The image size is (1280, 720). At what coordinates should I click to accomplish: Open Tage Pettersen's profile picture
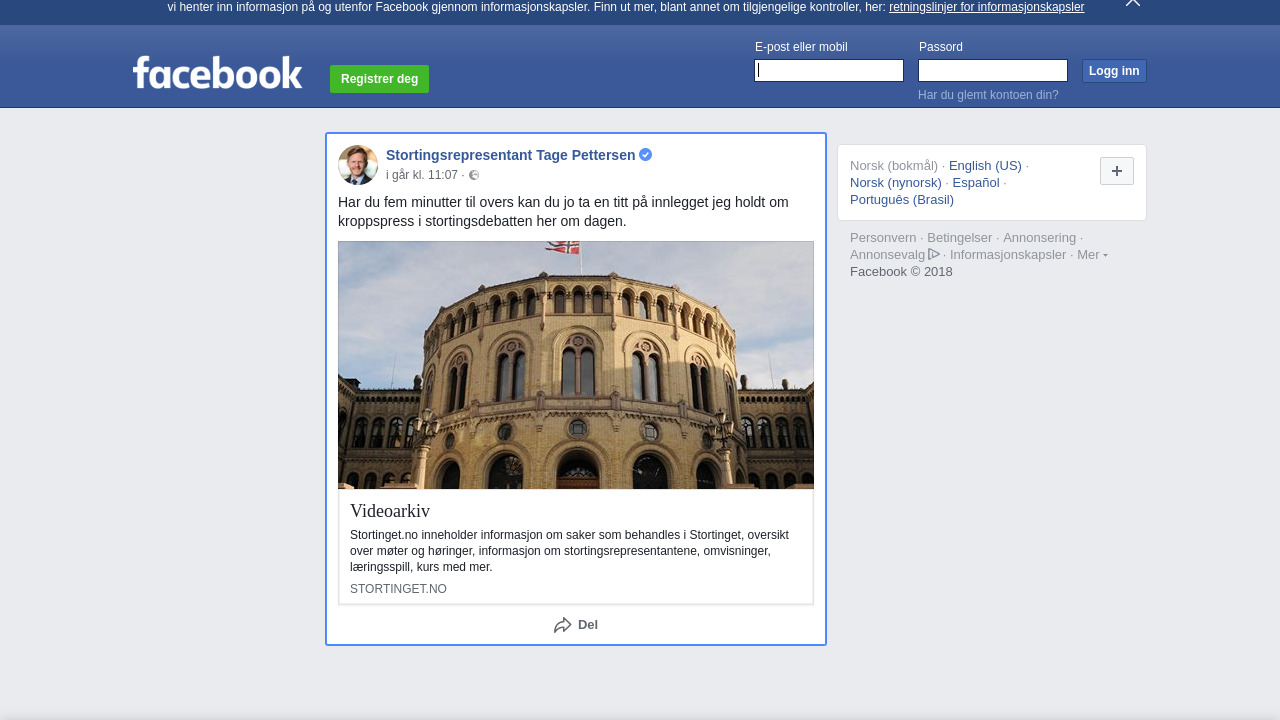(358, 165)
